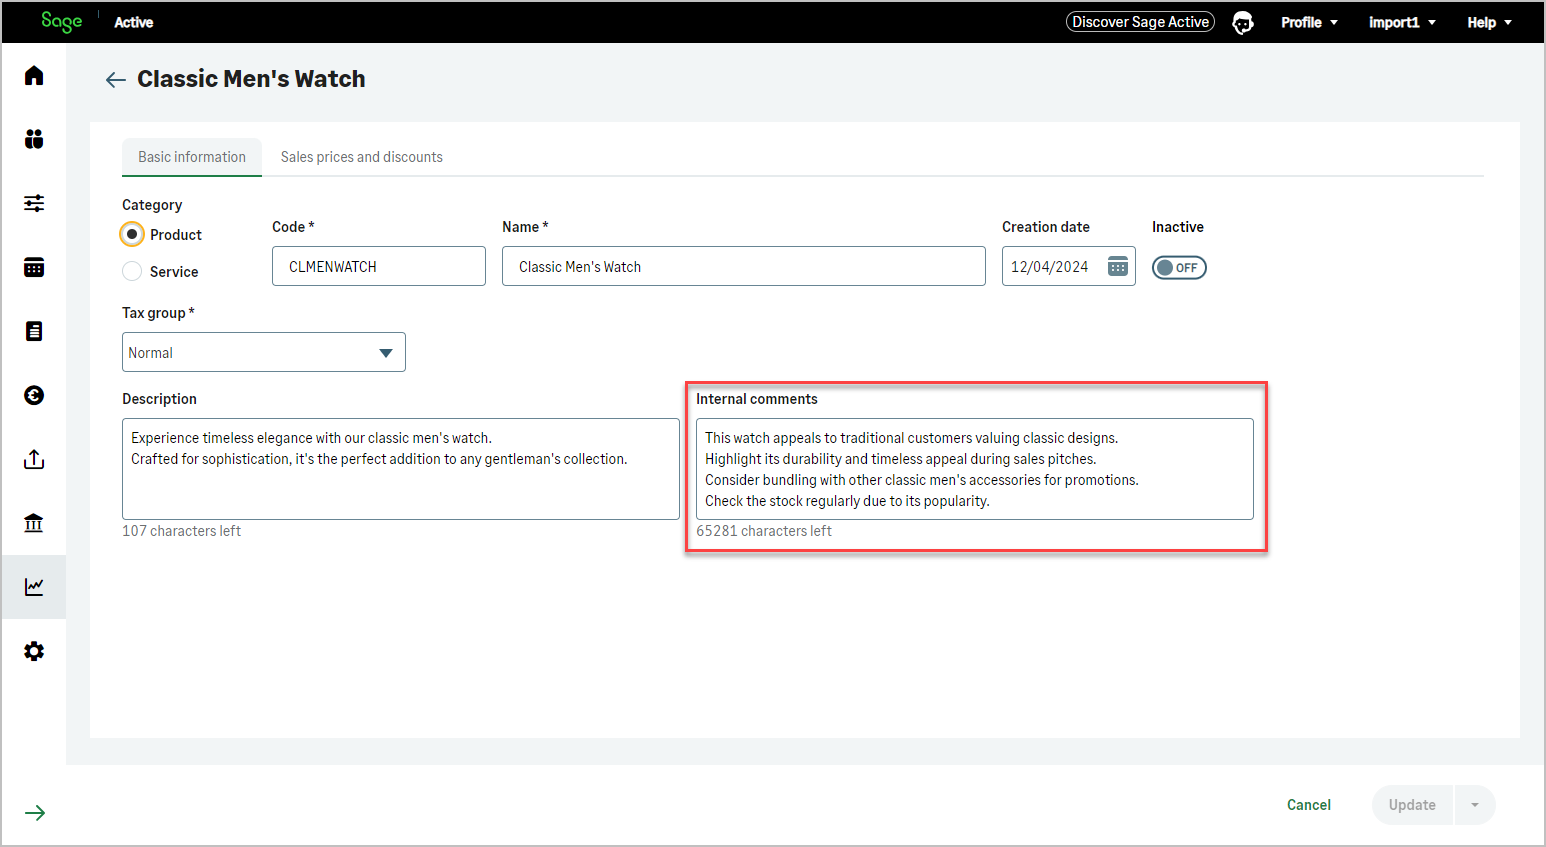Switch to Basic information tab
Viewport: 1546px width, 847px height.
[x=192, y=157]
